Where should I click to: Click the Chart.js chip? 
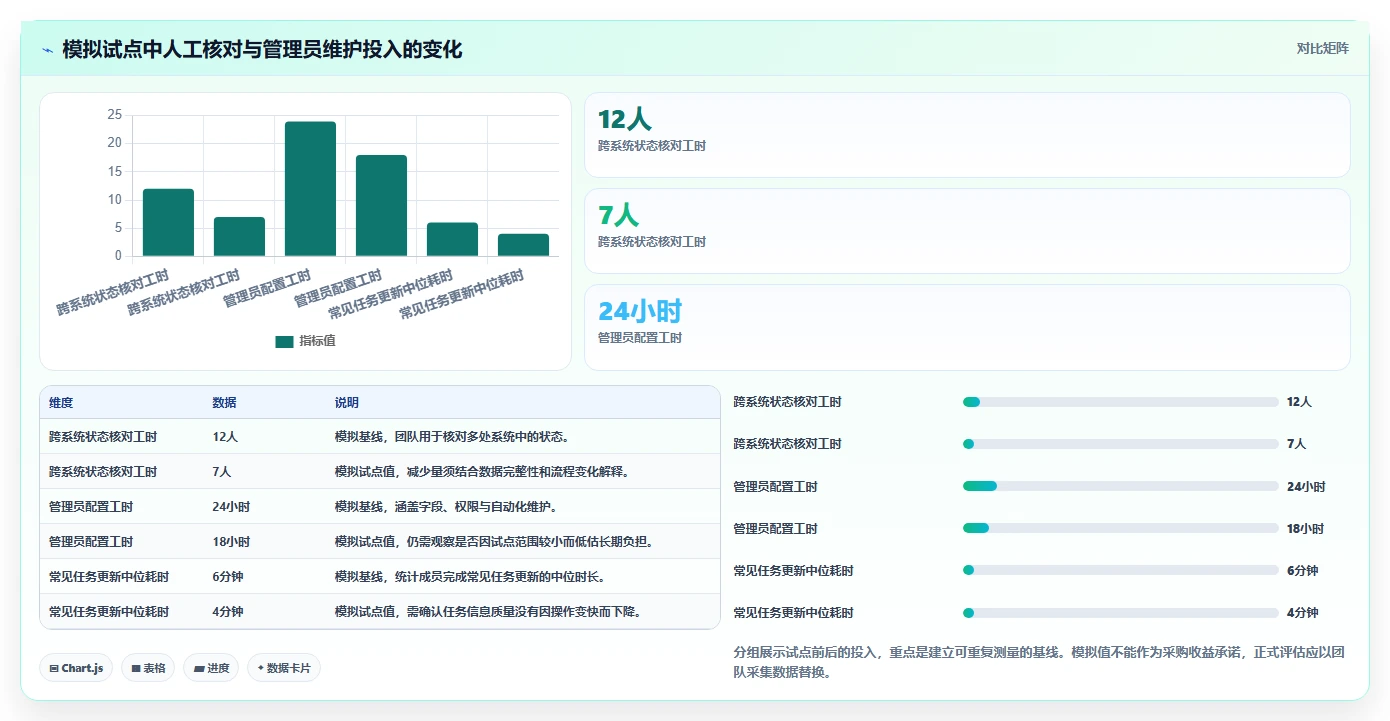coord(76,668)
